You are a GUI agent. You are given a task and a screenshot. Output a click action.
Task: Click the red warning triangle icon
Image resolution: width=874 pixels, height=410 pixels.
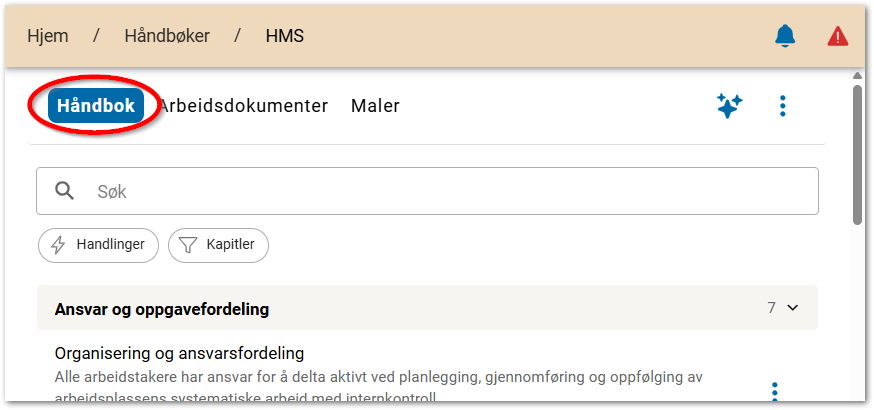coord(837,36)
